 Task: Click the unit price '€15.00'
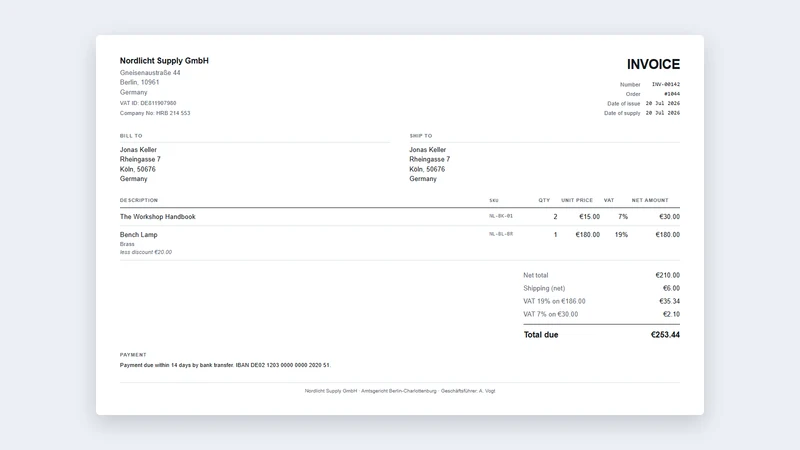(589, 217)
